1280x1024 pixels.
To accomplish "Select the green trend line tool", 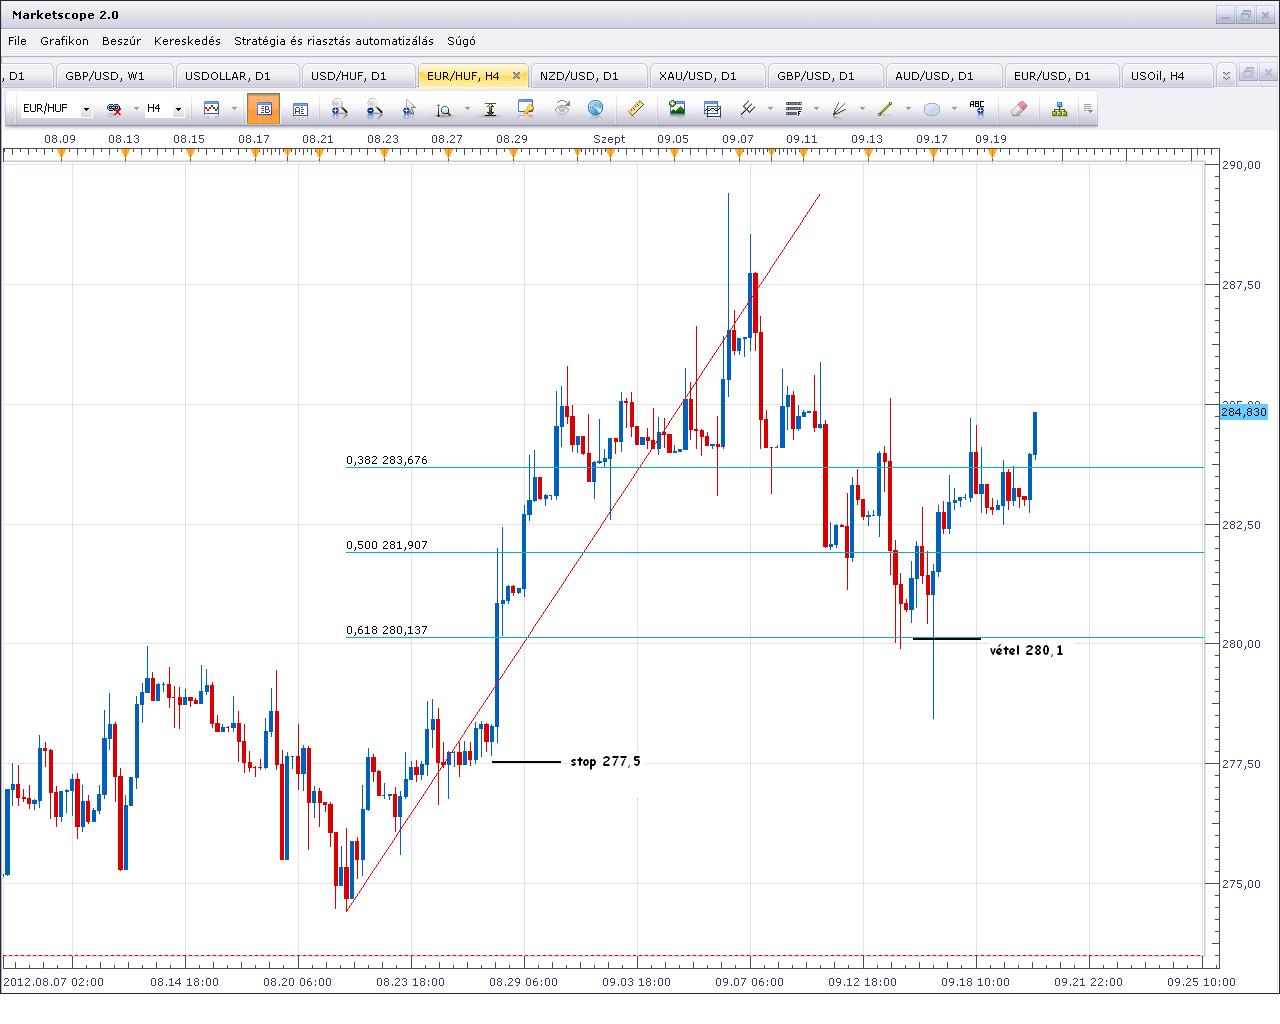I will point(885,109).
